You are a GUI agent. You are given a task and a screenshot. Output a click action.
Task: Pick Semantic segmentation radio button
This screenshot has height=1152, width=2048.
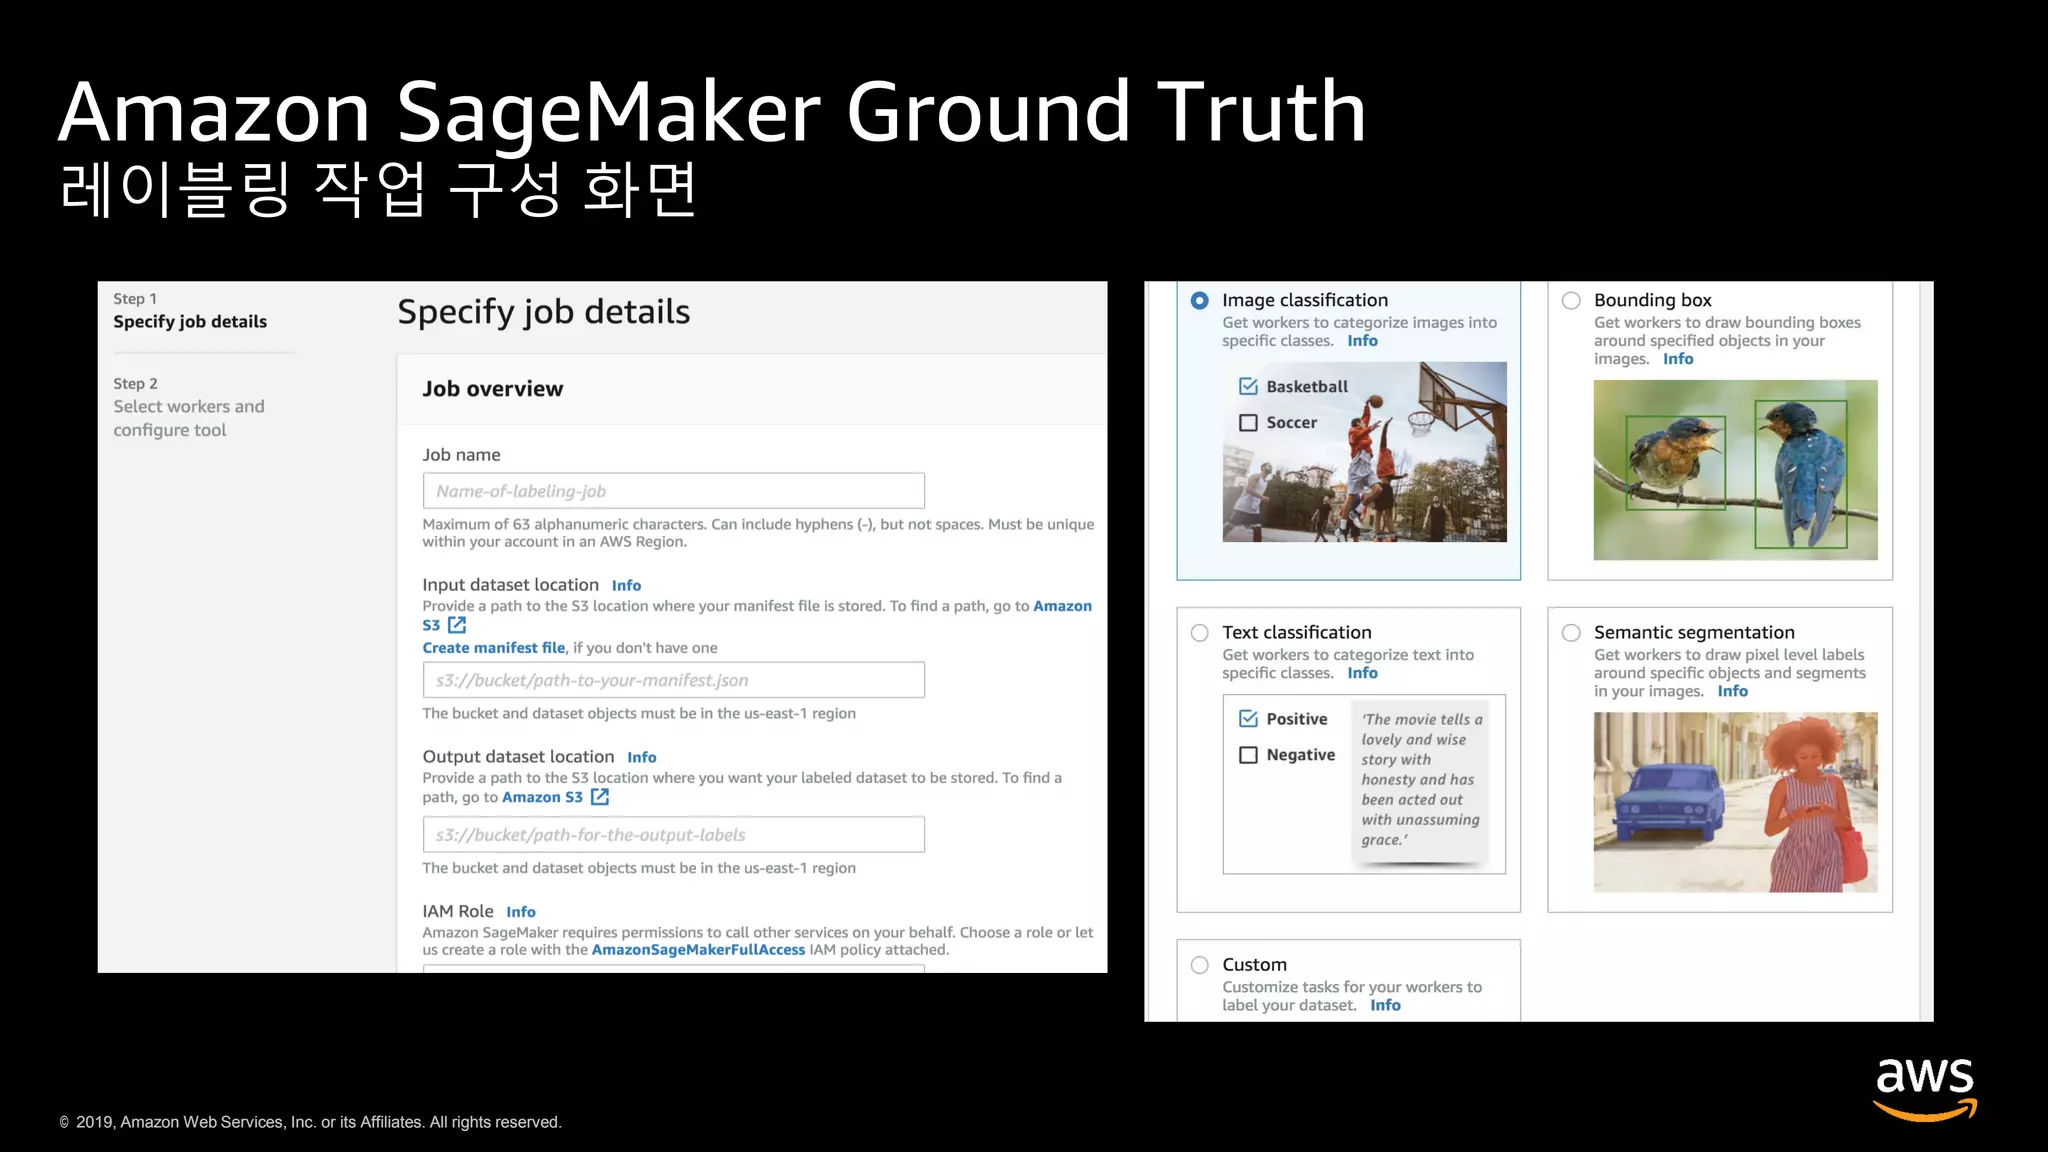click(1571, 633)
